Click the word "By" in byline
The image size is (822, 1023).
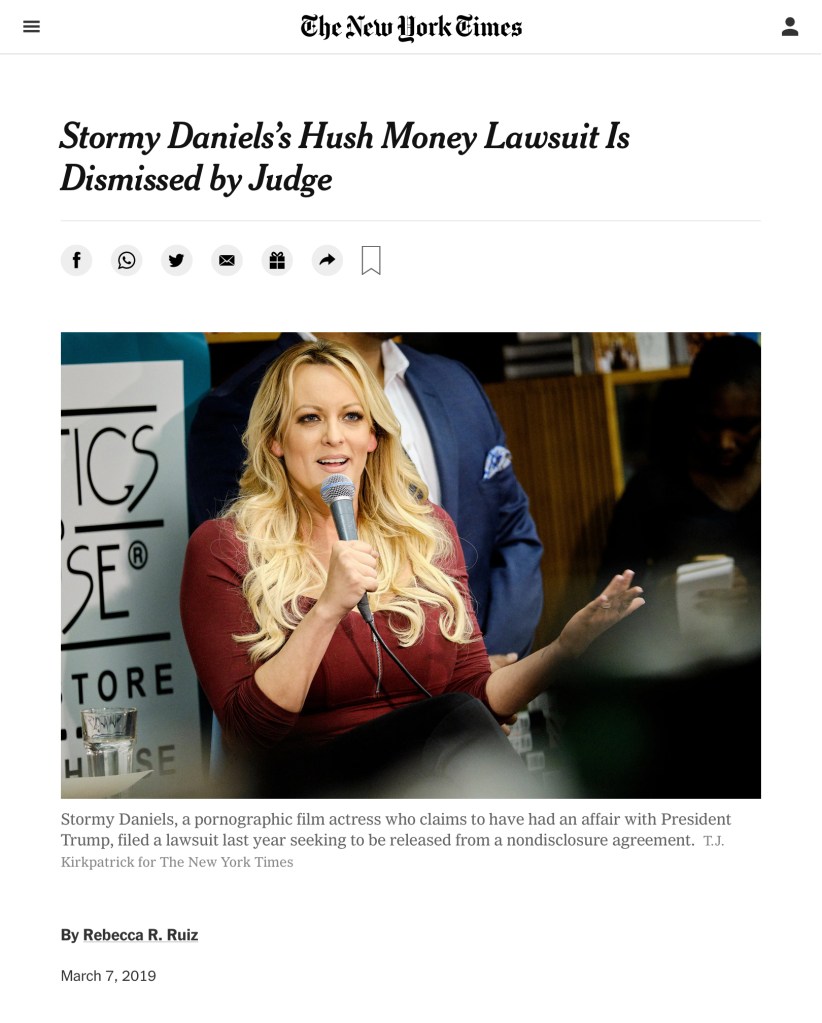70,935
